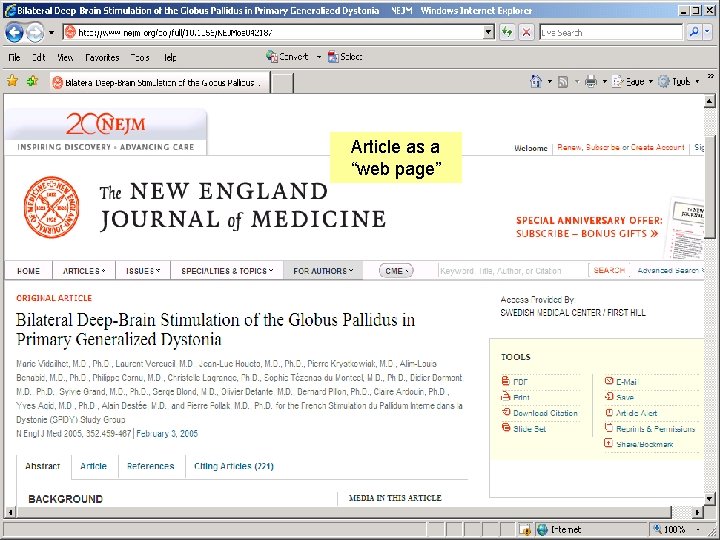Open the Advanced Search link
The width and height of the screenshot is (720, 540).
coord(669,270)
